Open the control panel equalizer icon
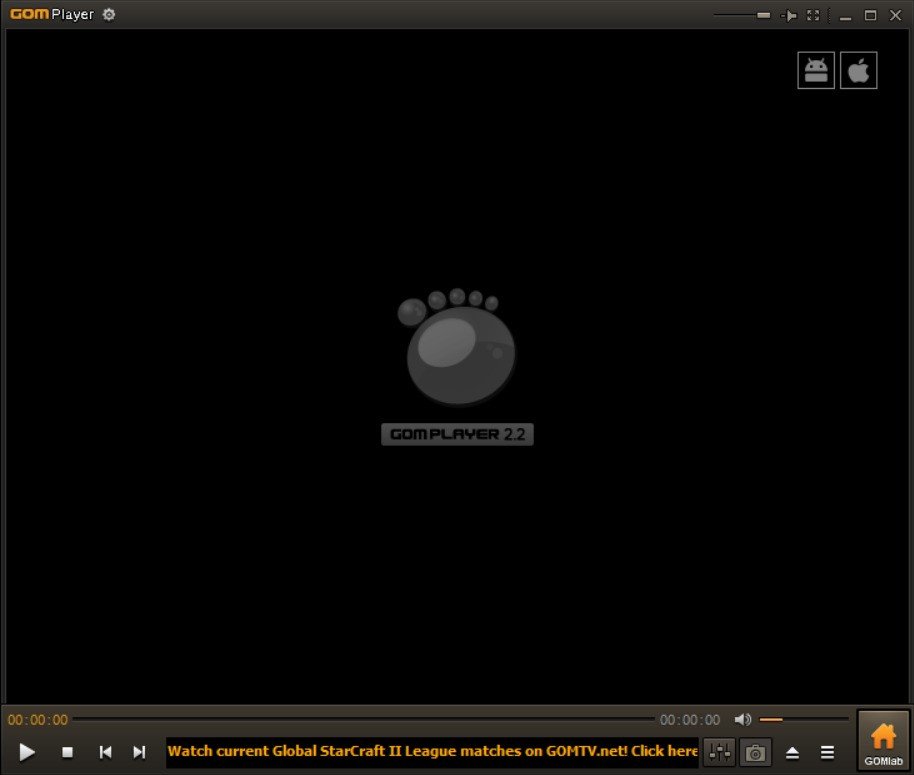Screen dimensions: 914x775 pos(719,752)
